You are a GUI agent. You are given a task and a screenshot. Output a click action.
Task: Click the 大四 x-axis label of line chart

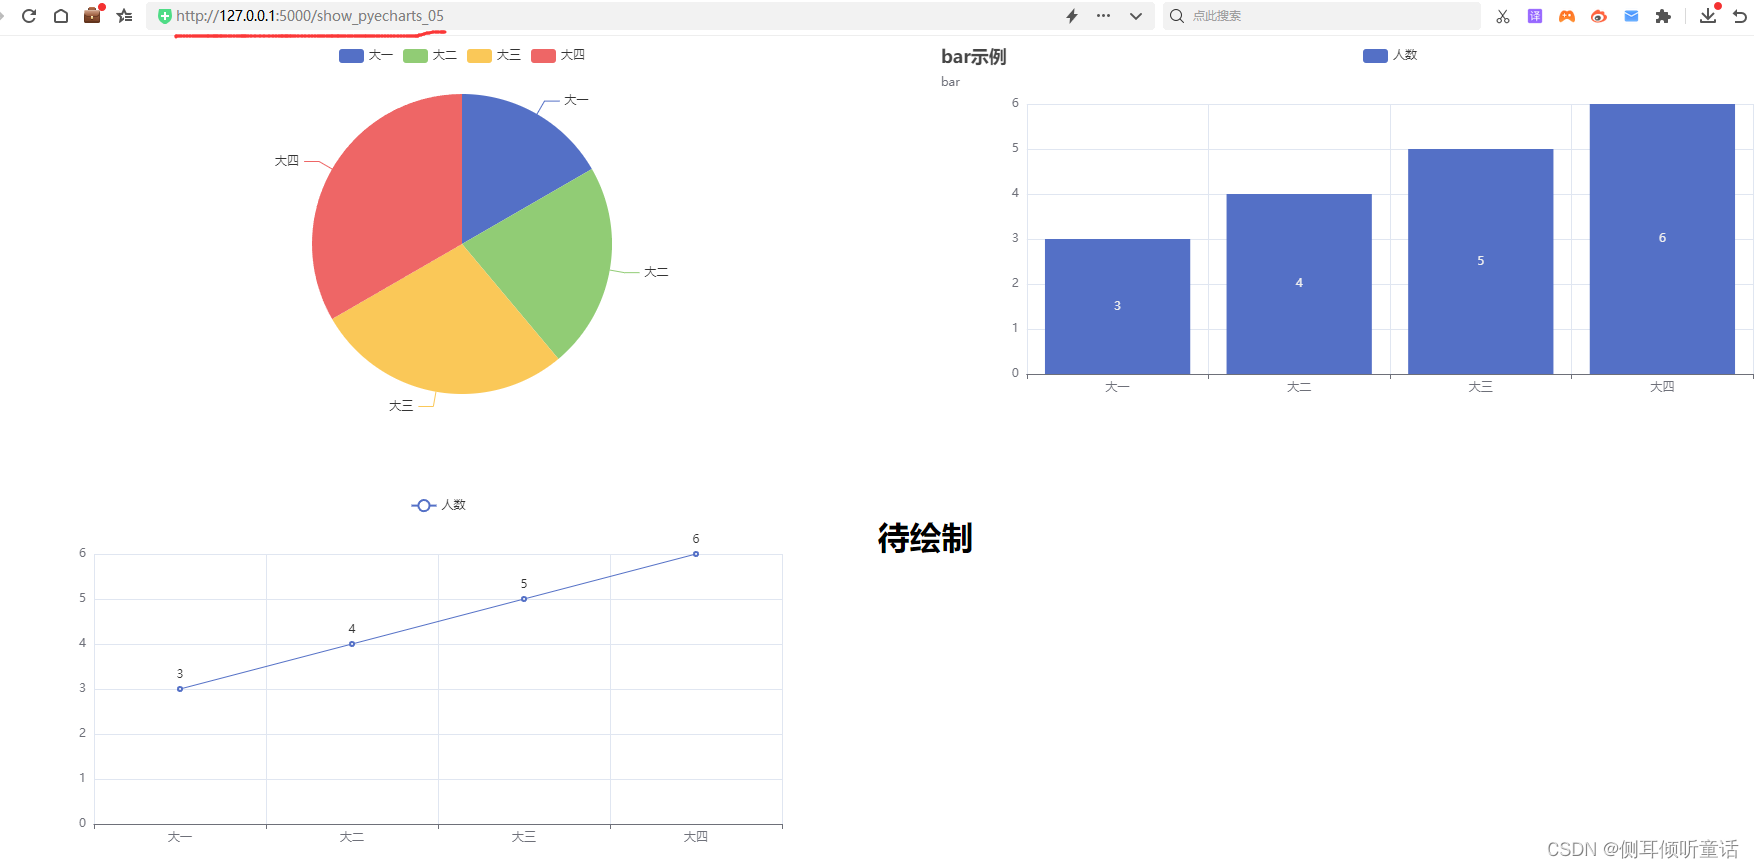696,837
